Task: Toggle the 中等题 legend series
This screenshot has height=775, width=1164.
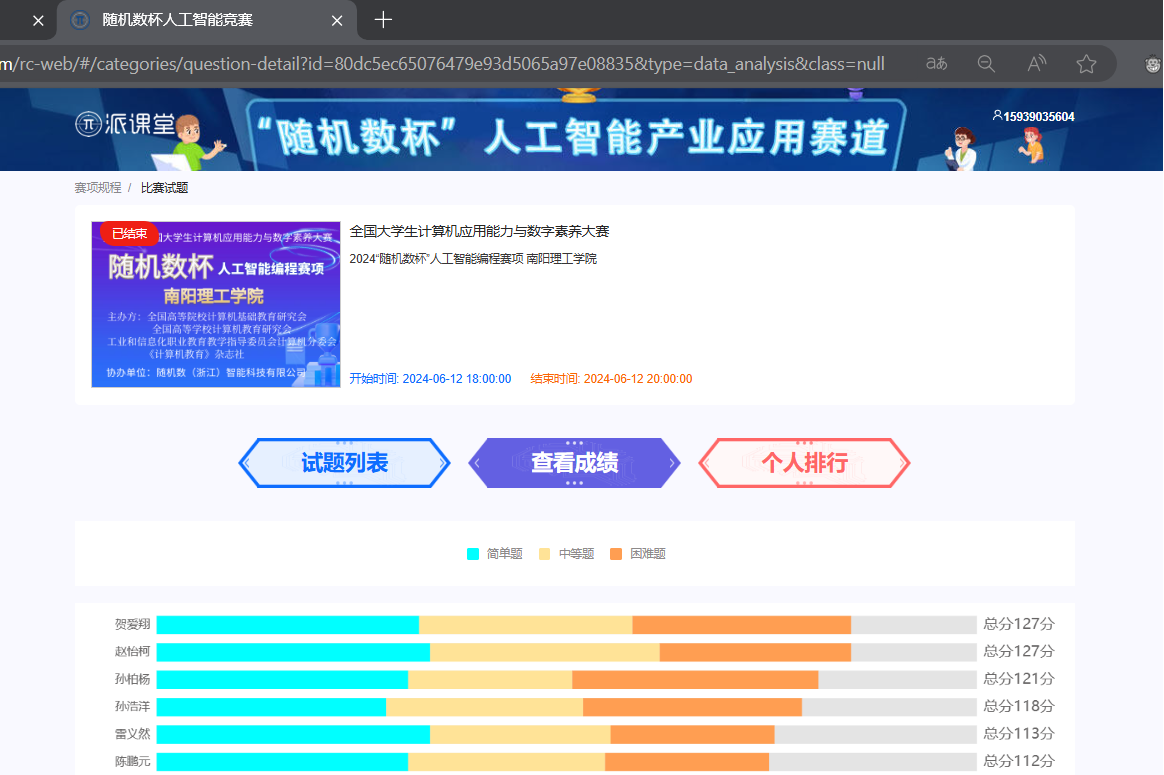Action: [567, 554]
